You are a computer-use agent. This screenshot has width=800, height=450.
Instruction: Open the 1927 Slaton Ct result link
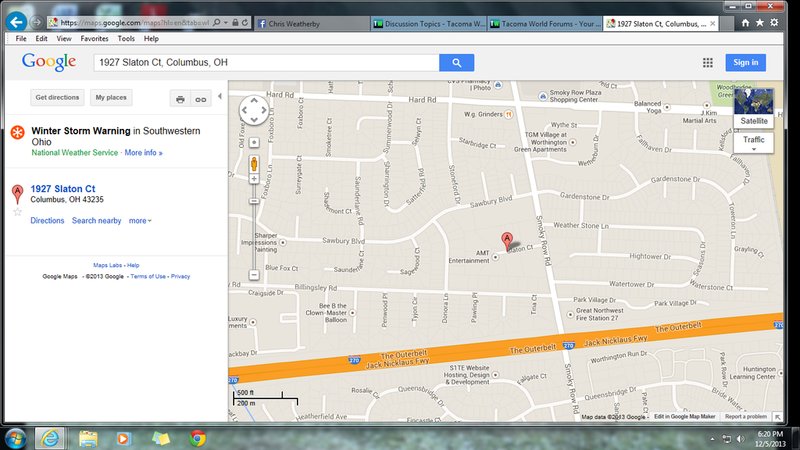(x=63, y=189)
